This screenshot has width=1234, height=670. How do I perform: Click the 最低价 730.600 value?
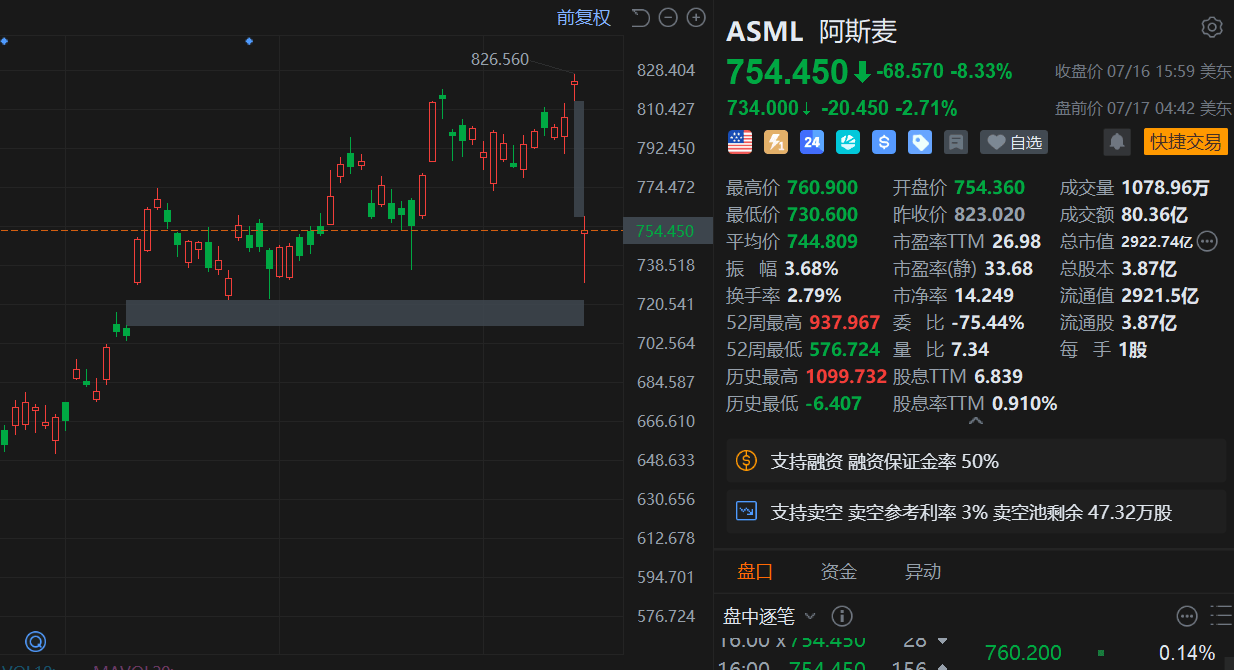pyautogui.click(x=823, y=214)
